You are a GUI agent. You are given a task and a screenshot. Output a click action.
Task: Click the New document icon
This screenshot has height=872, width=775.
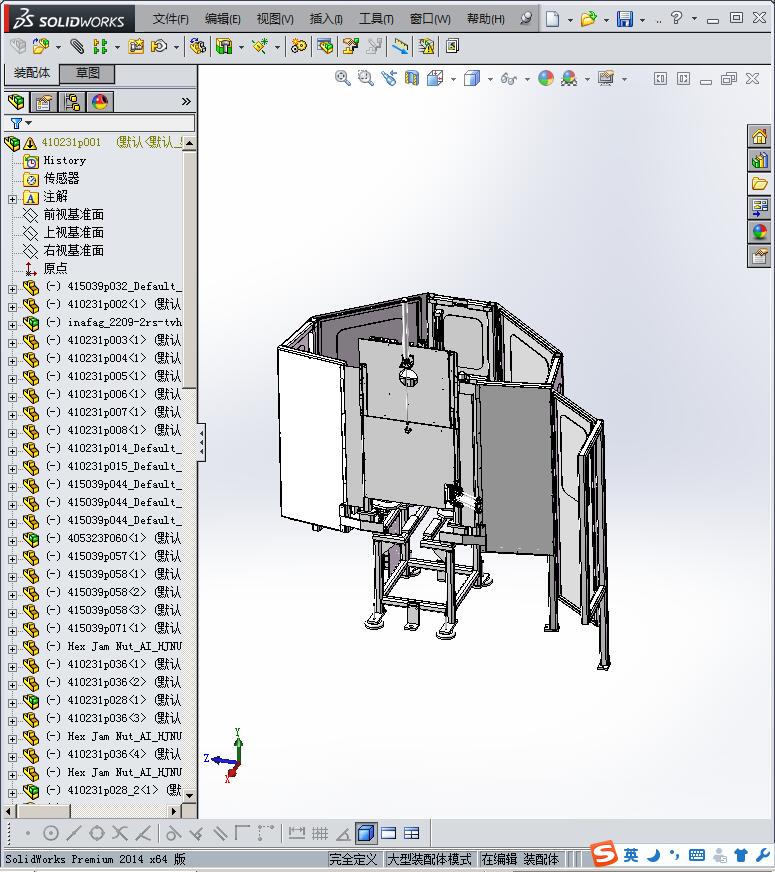pos(552,19)
